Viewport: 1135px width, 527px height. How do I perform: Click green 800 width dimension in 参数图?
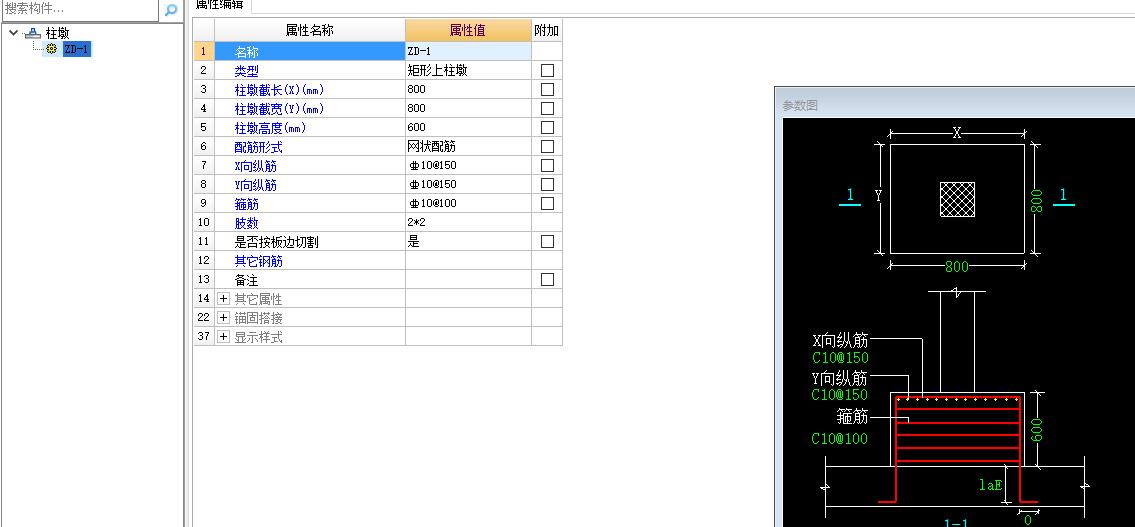coord(957,267)
